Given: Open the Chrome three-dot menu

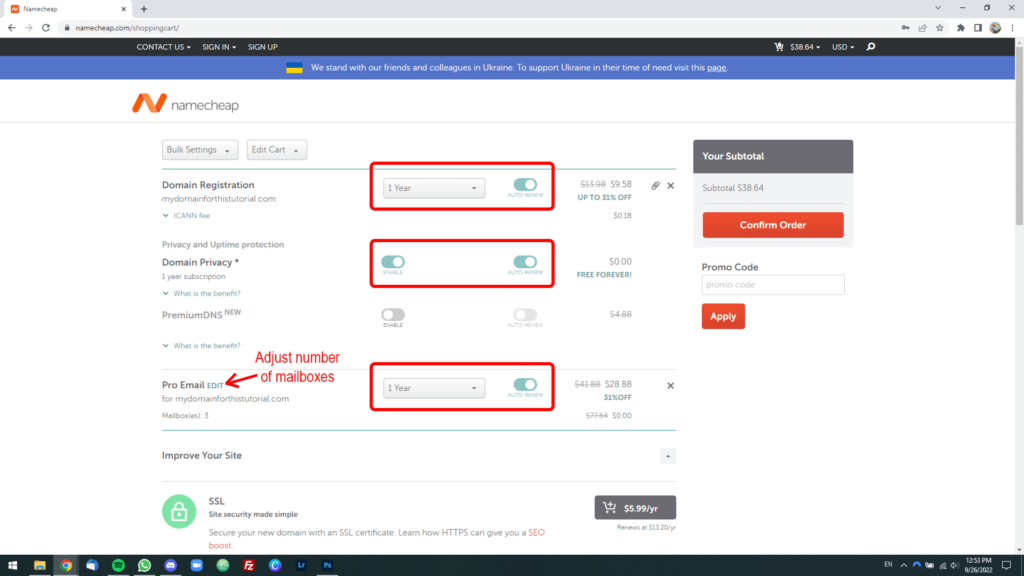Looking at the screenshot, I should [1012, 27].
